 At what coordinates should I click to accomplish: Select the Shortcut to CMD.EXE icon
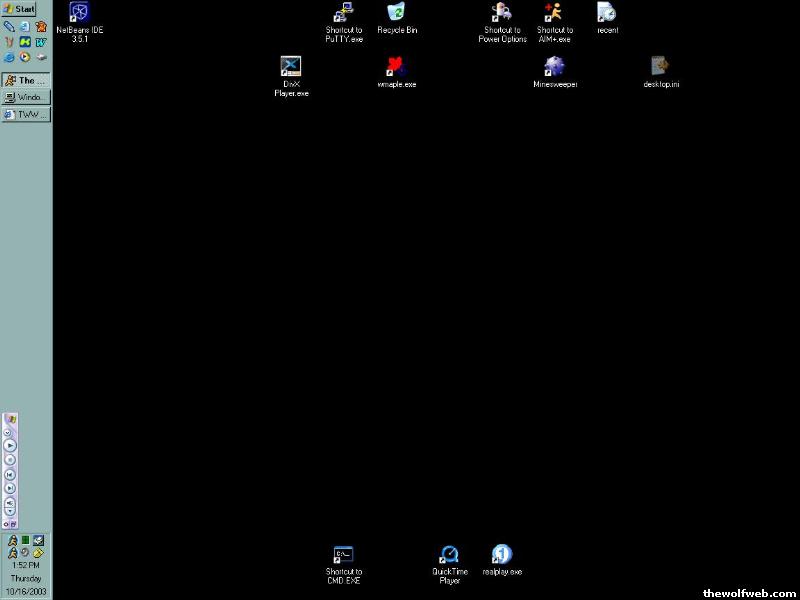(x=344, y=555)
